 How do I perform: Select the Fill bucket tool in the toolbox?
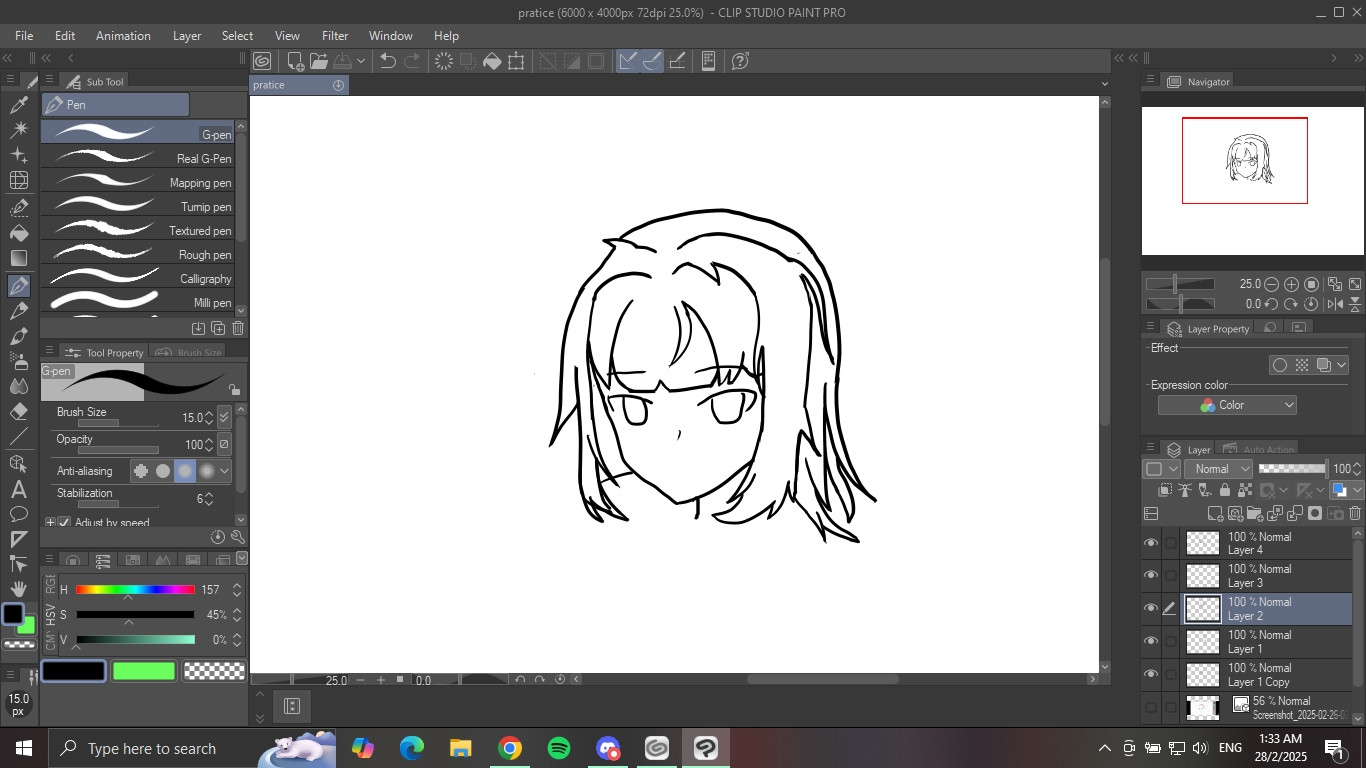pos(18,233)
